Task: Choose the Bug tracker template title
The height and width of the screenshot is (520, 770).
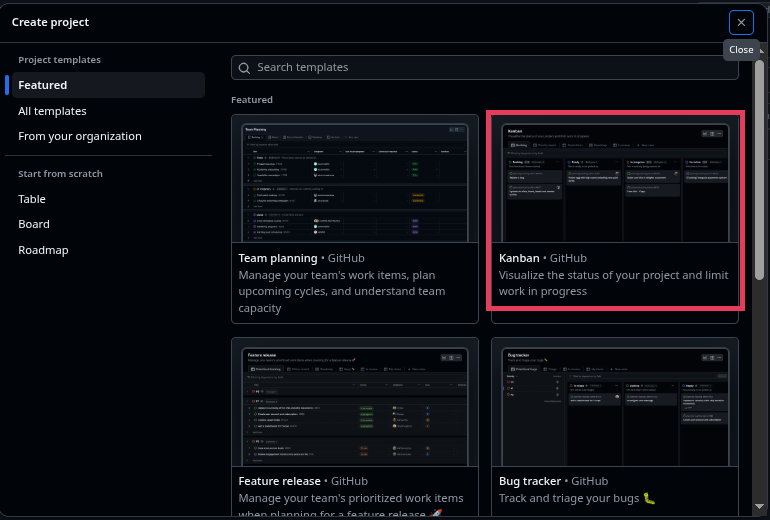Action: click(530, 481)
